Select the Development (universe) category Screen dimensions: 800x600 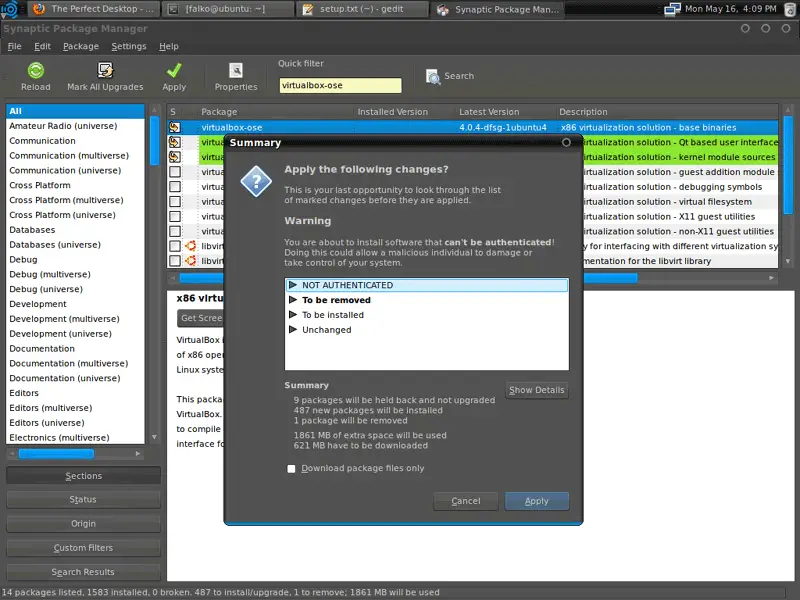click(76, 334)
